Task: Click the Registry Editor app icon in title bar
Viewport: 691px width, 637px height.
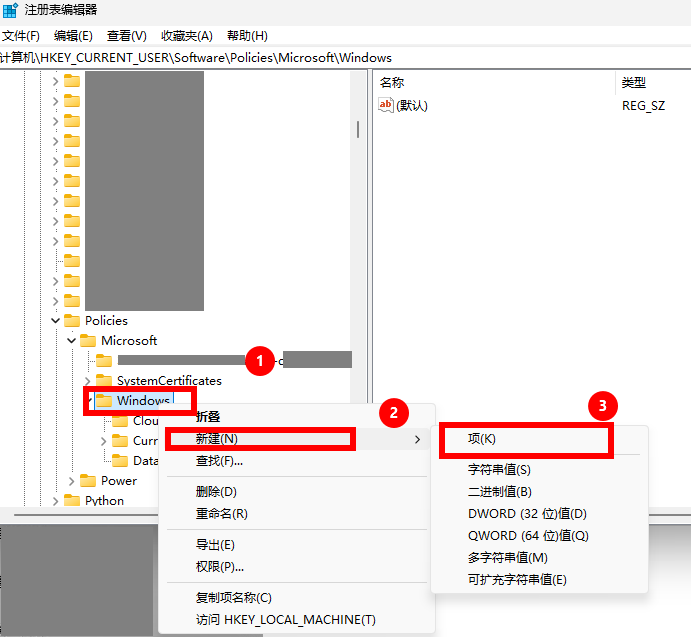Action: click(x=10, y=10)
